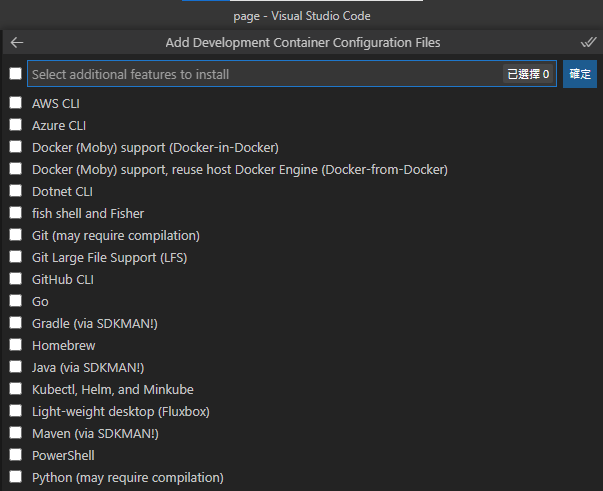The height and width of the screenshot is (491, 603).
Task: Click the double checkmark accept icon
Action: [x=588, y=42]
